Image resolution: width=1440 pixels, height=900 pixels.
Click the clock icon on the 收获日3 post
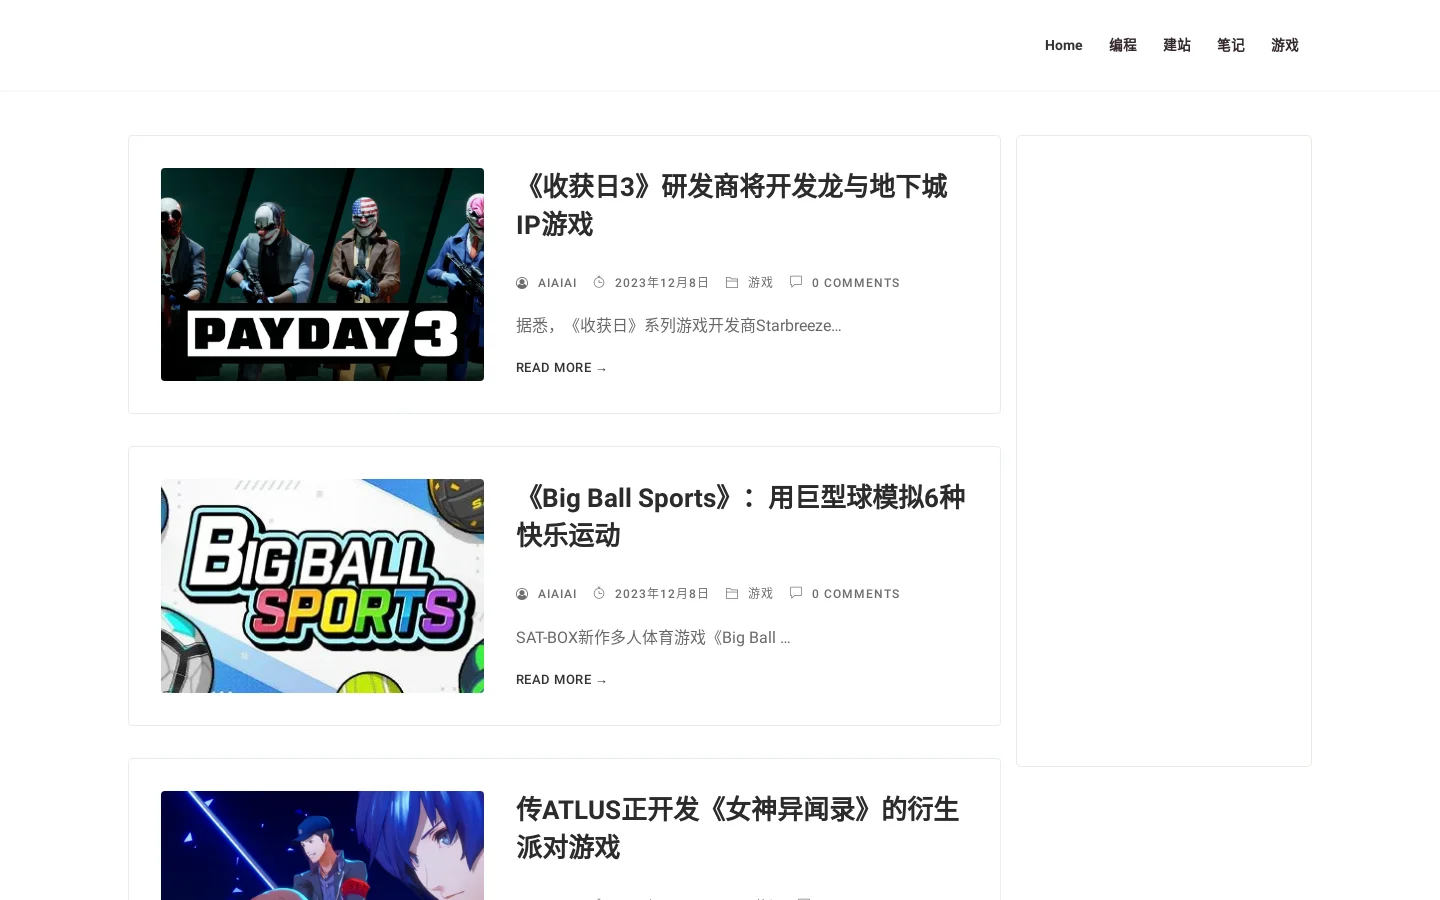pos(599,282)
